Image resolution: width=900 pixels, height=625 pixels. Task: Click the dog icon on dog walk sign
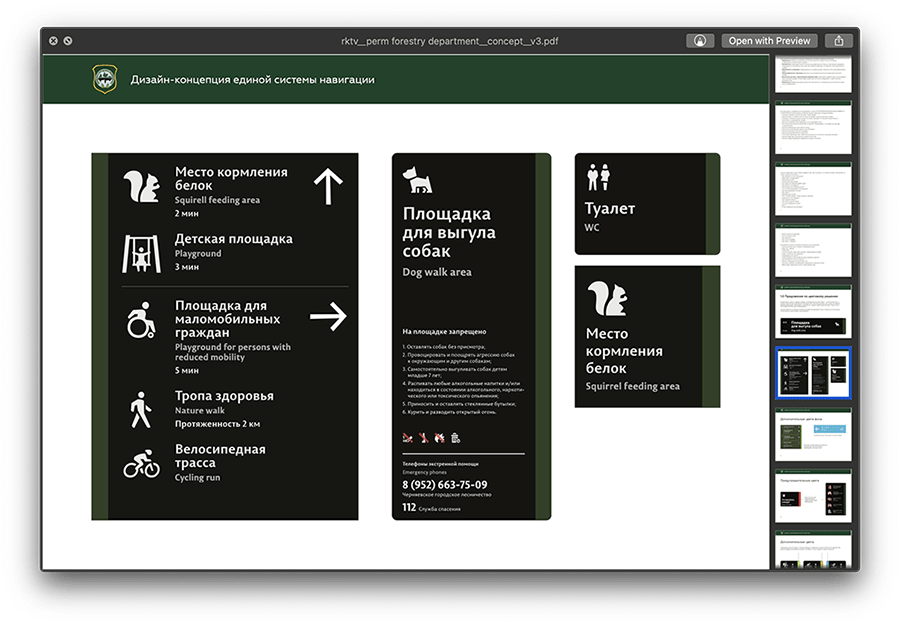point(416,180)
